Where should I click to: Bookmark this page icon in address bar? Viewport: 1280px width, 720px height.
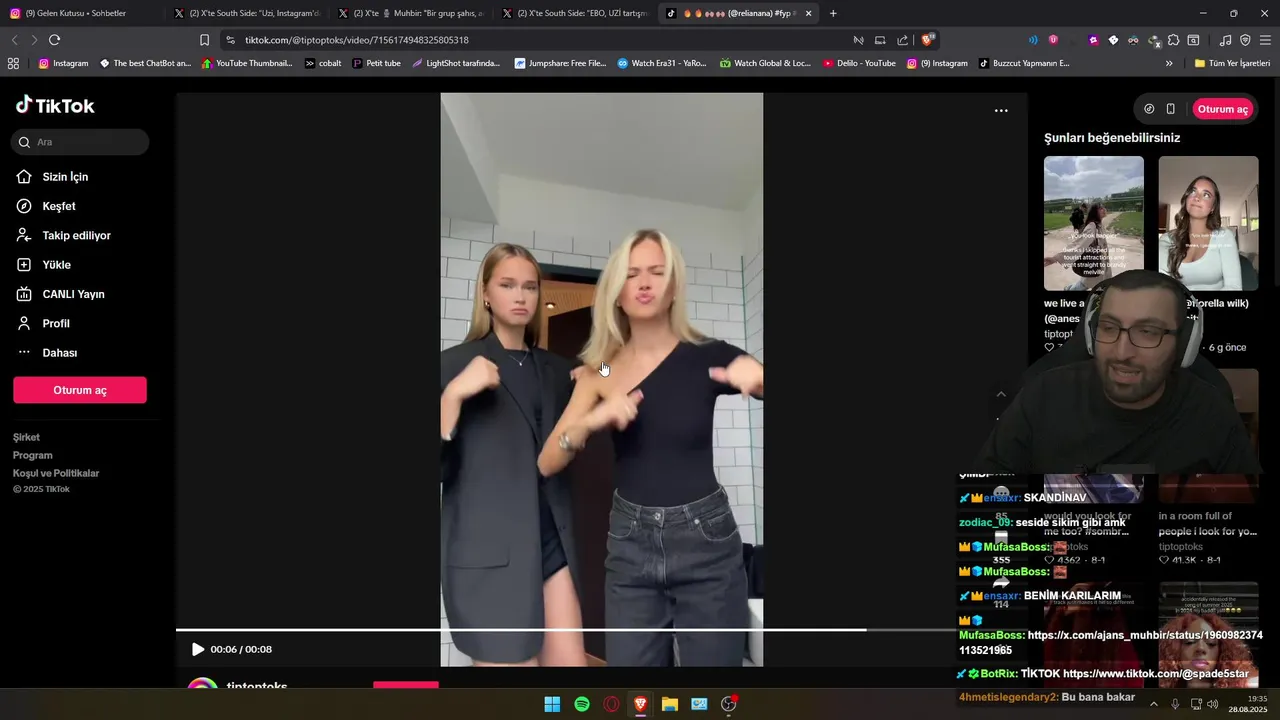tap(204, 40)
